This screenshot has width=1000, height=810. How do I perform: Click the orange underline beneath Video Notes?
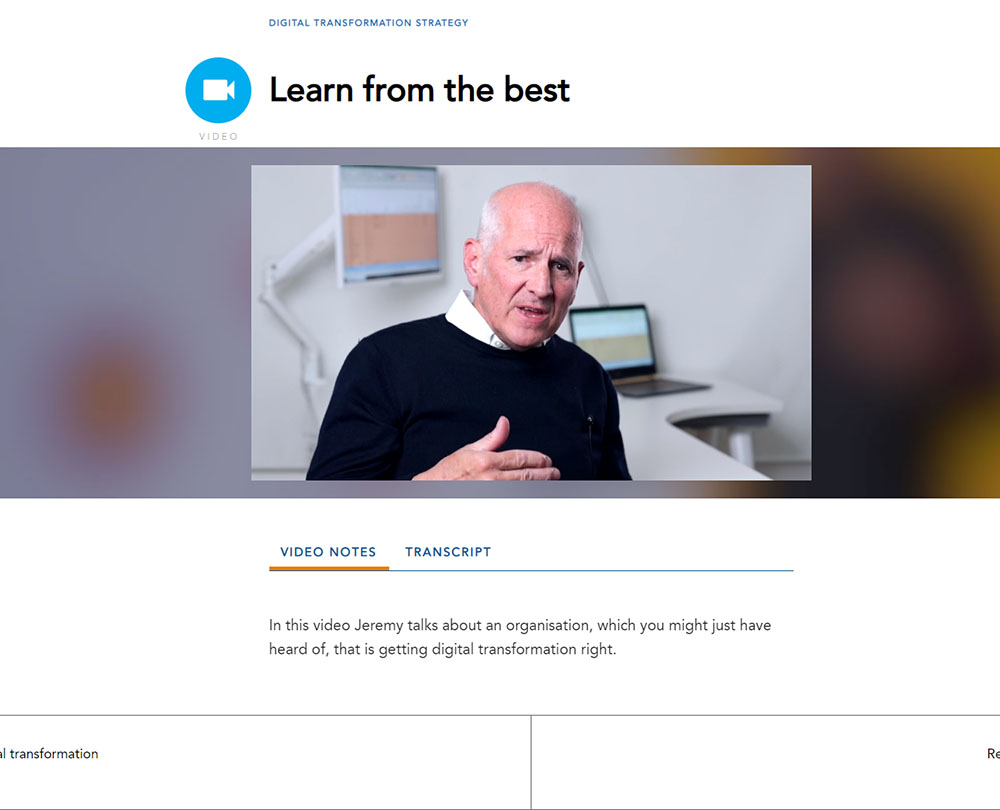pyautogui.click(x=328, y=568)
